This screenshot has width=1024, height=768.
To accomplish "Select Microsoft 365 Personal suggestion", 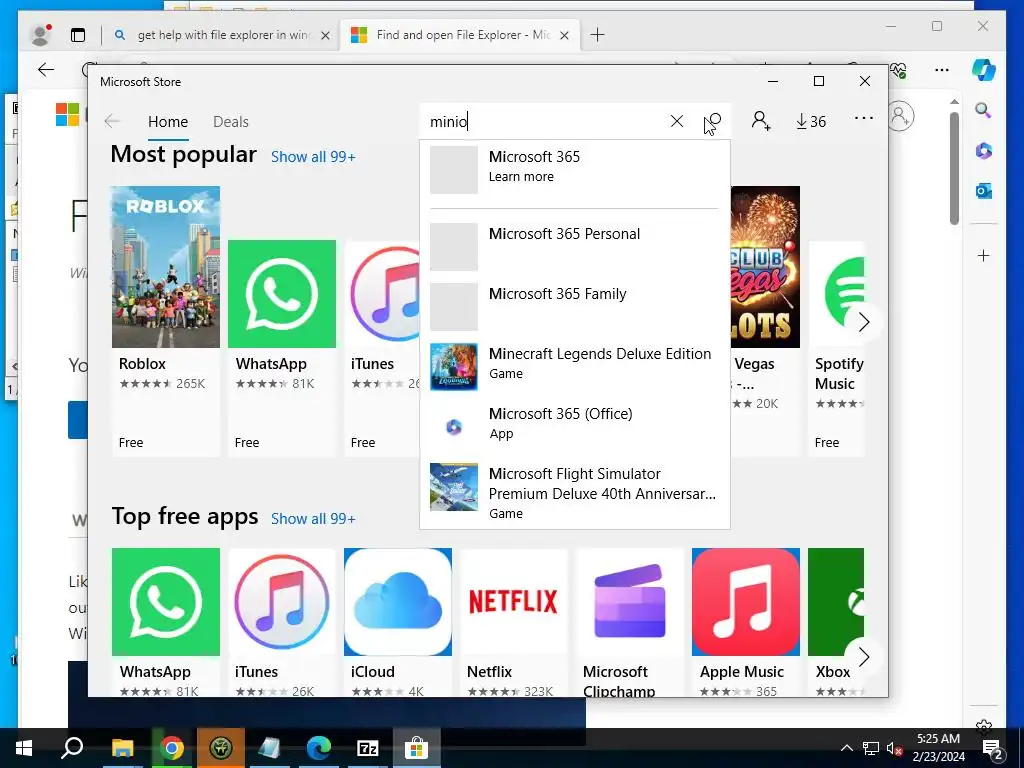I will coord(575,246).
